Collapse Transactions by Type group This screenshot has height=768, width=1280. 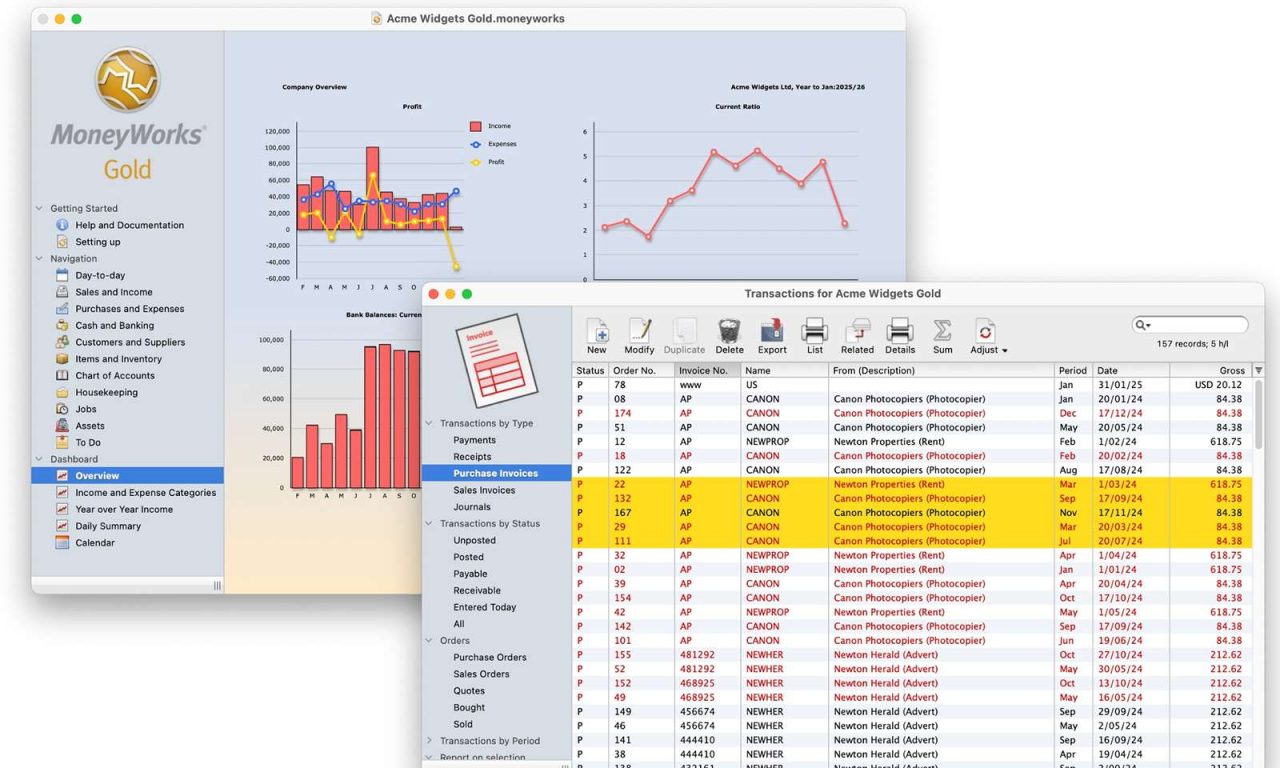pos(430,424)
